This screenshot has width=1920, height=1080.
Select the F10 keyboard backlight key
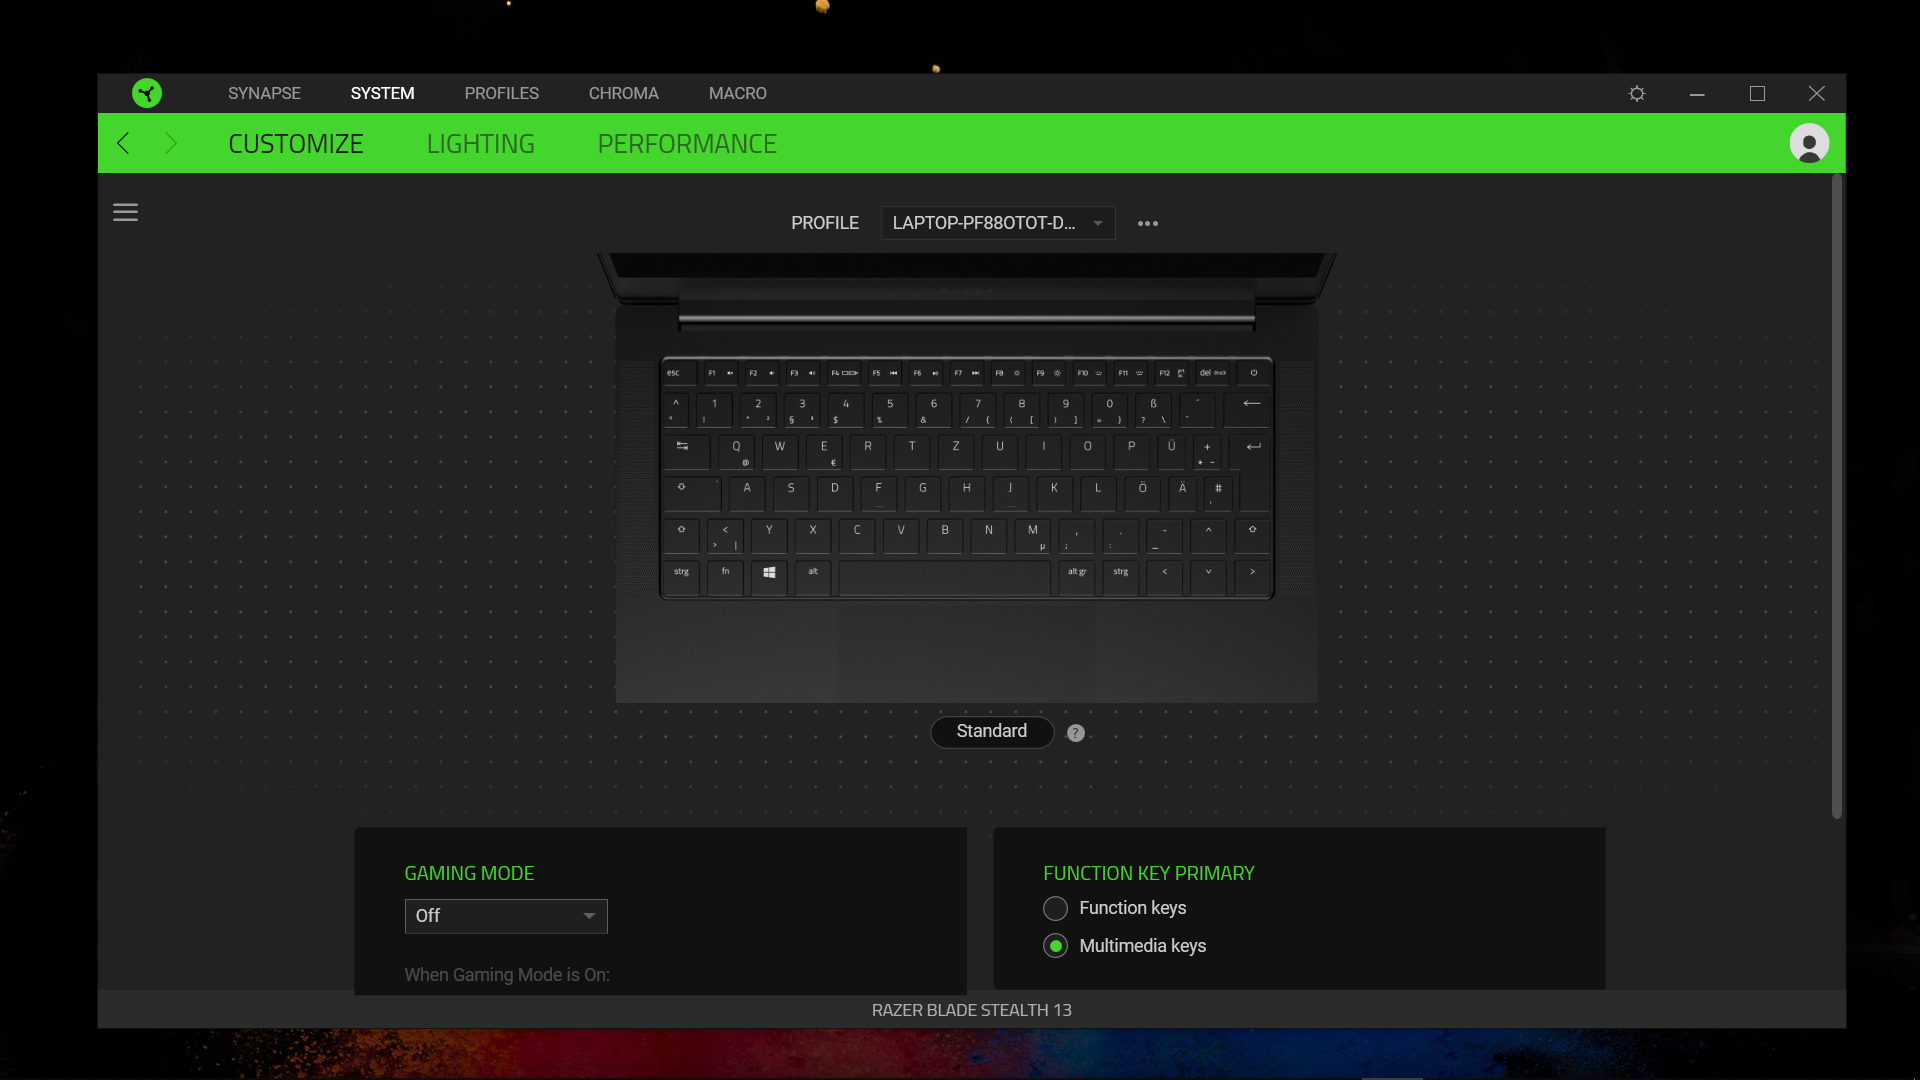coord(1090,374)
